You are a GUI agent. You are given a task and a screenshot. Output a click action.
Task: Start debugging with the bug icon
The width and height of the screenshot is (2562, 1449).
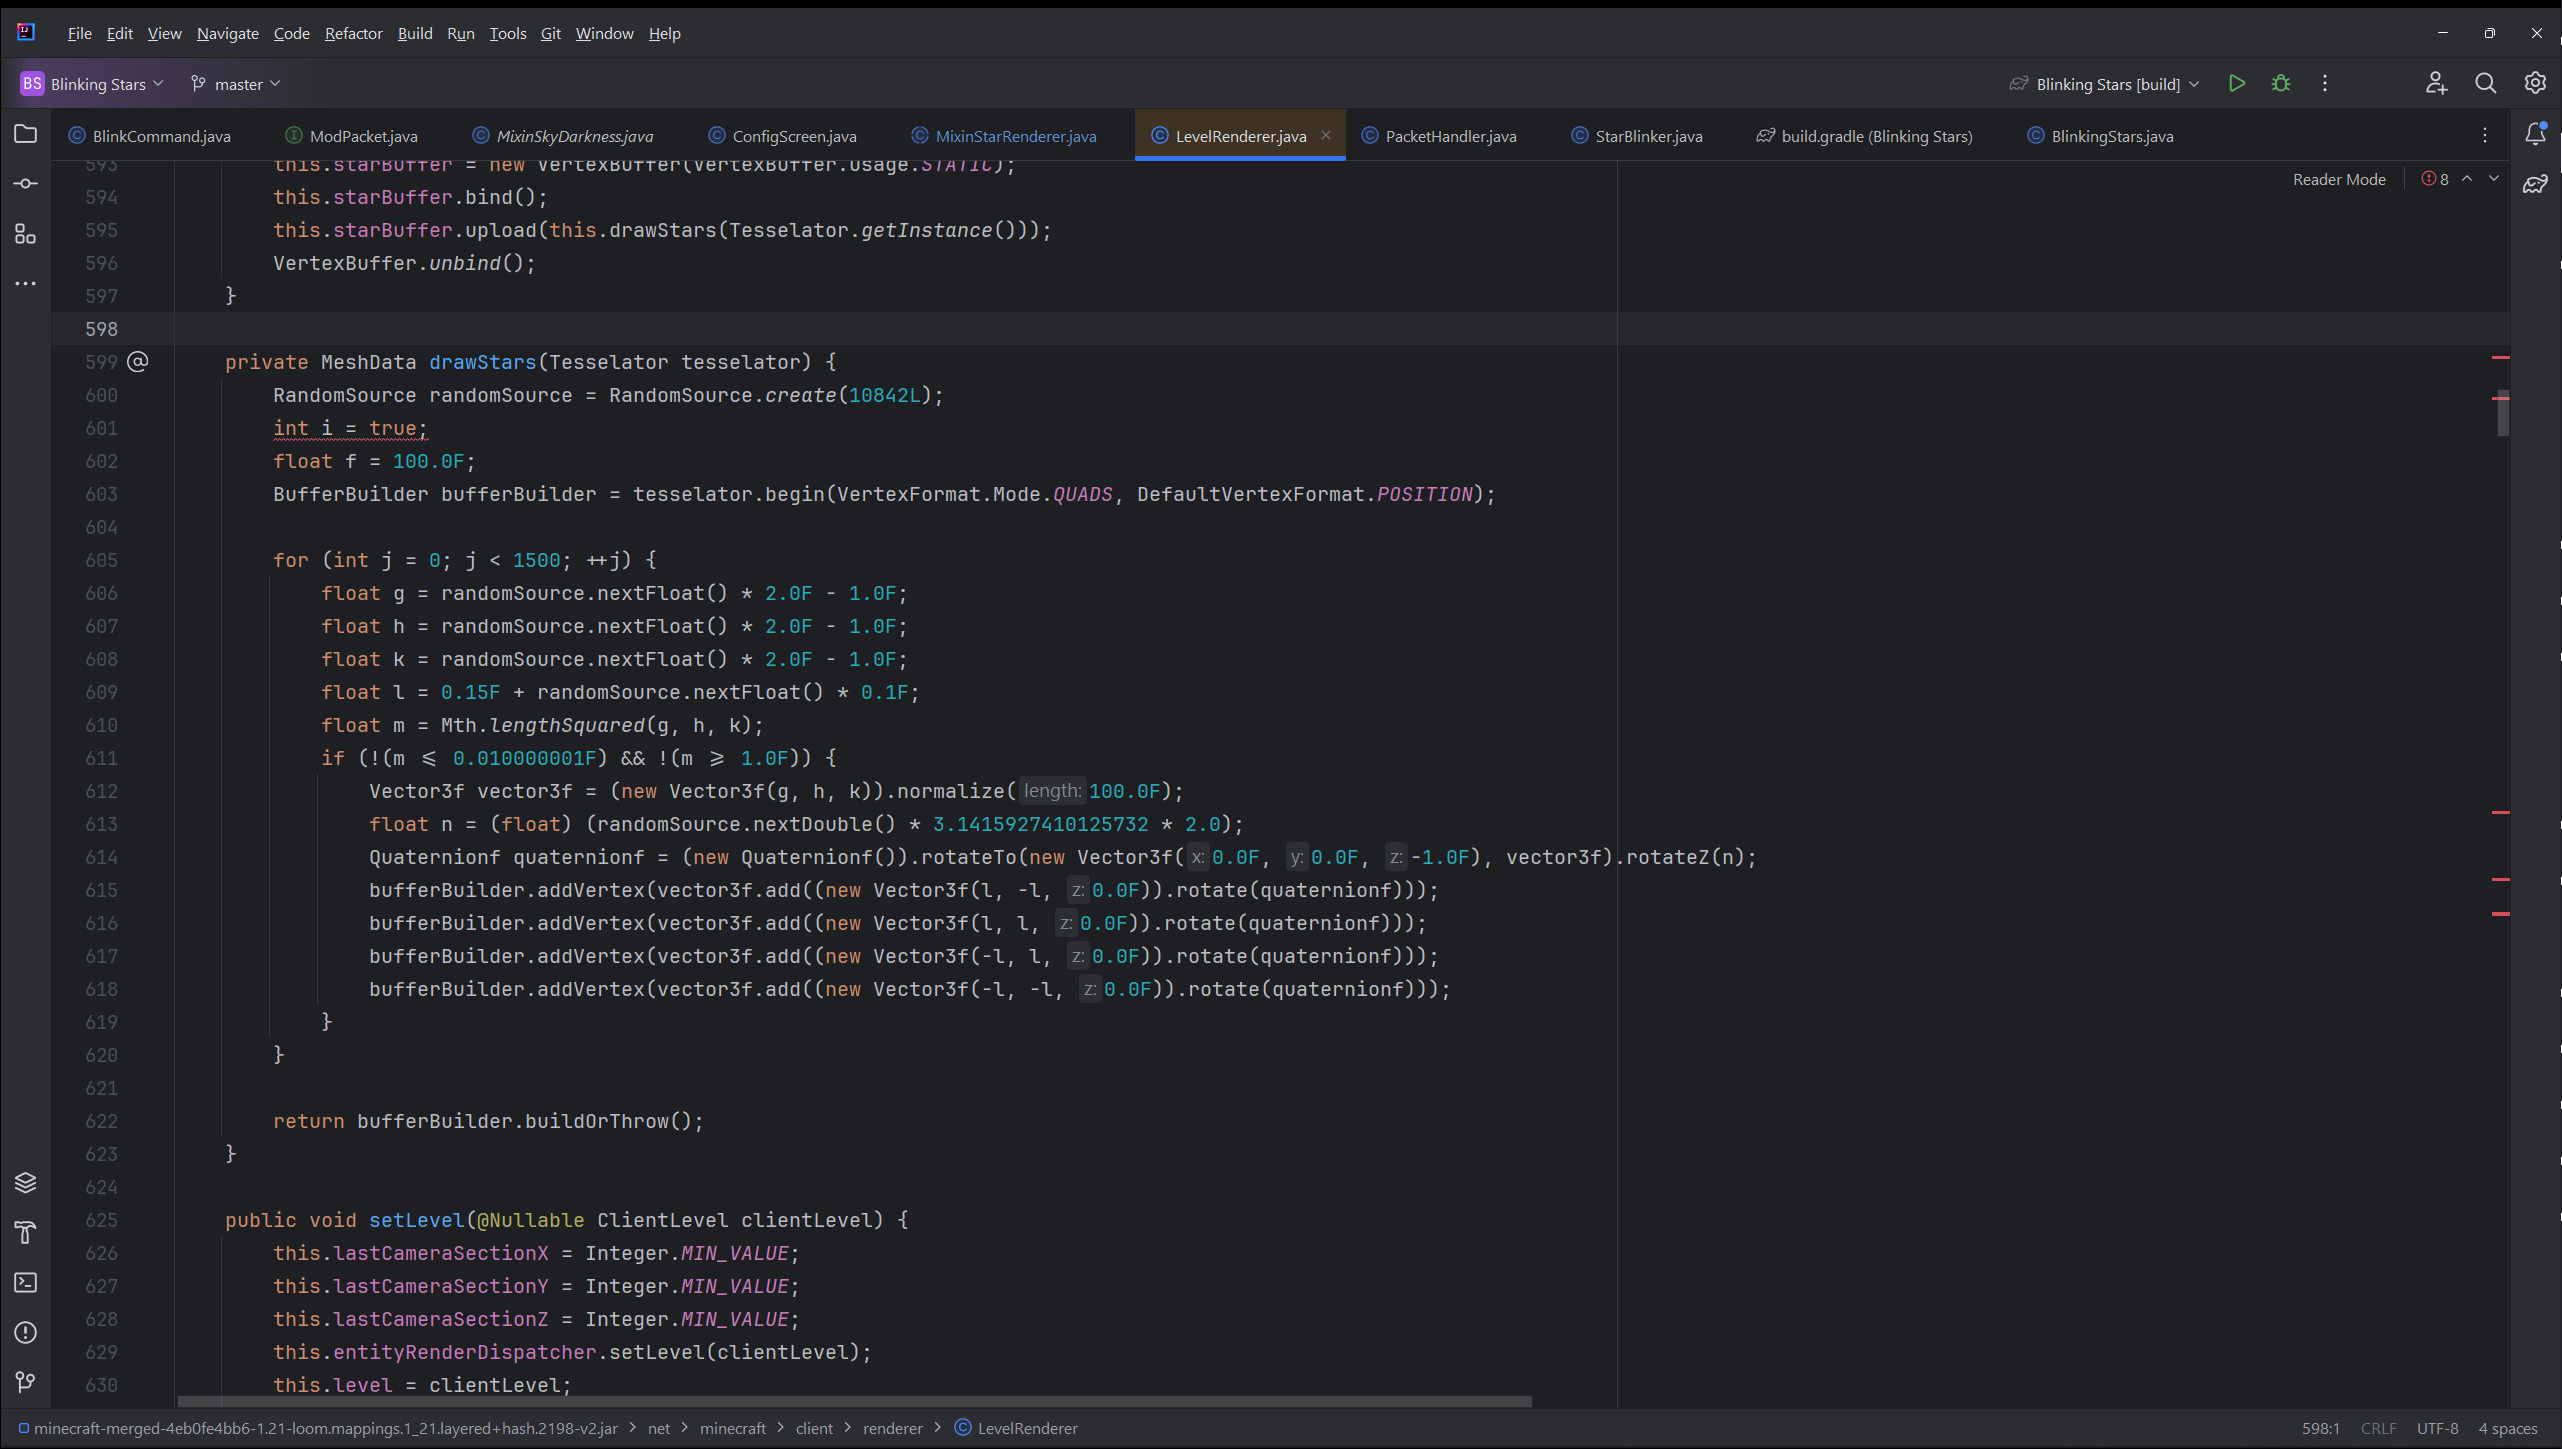tap(2281, 84)
